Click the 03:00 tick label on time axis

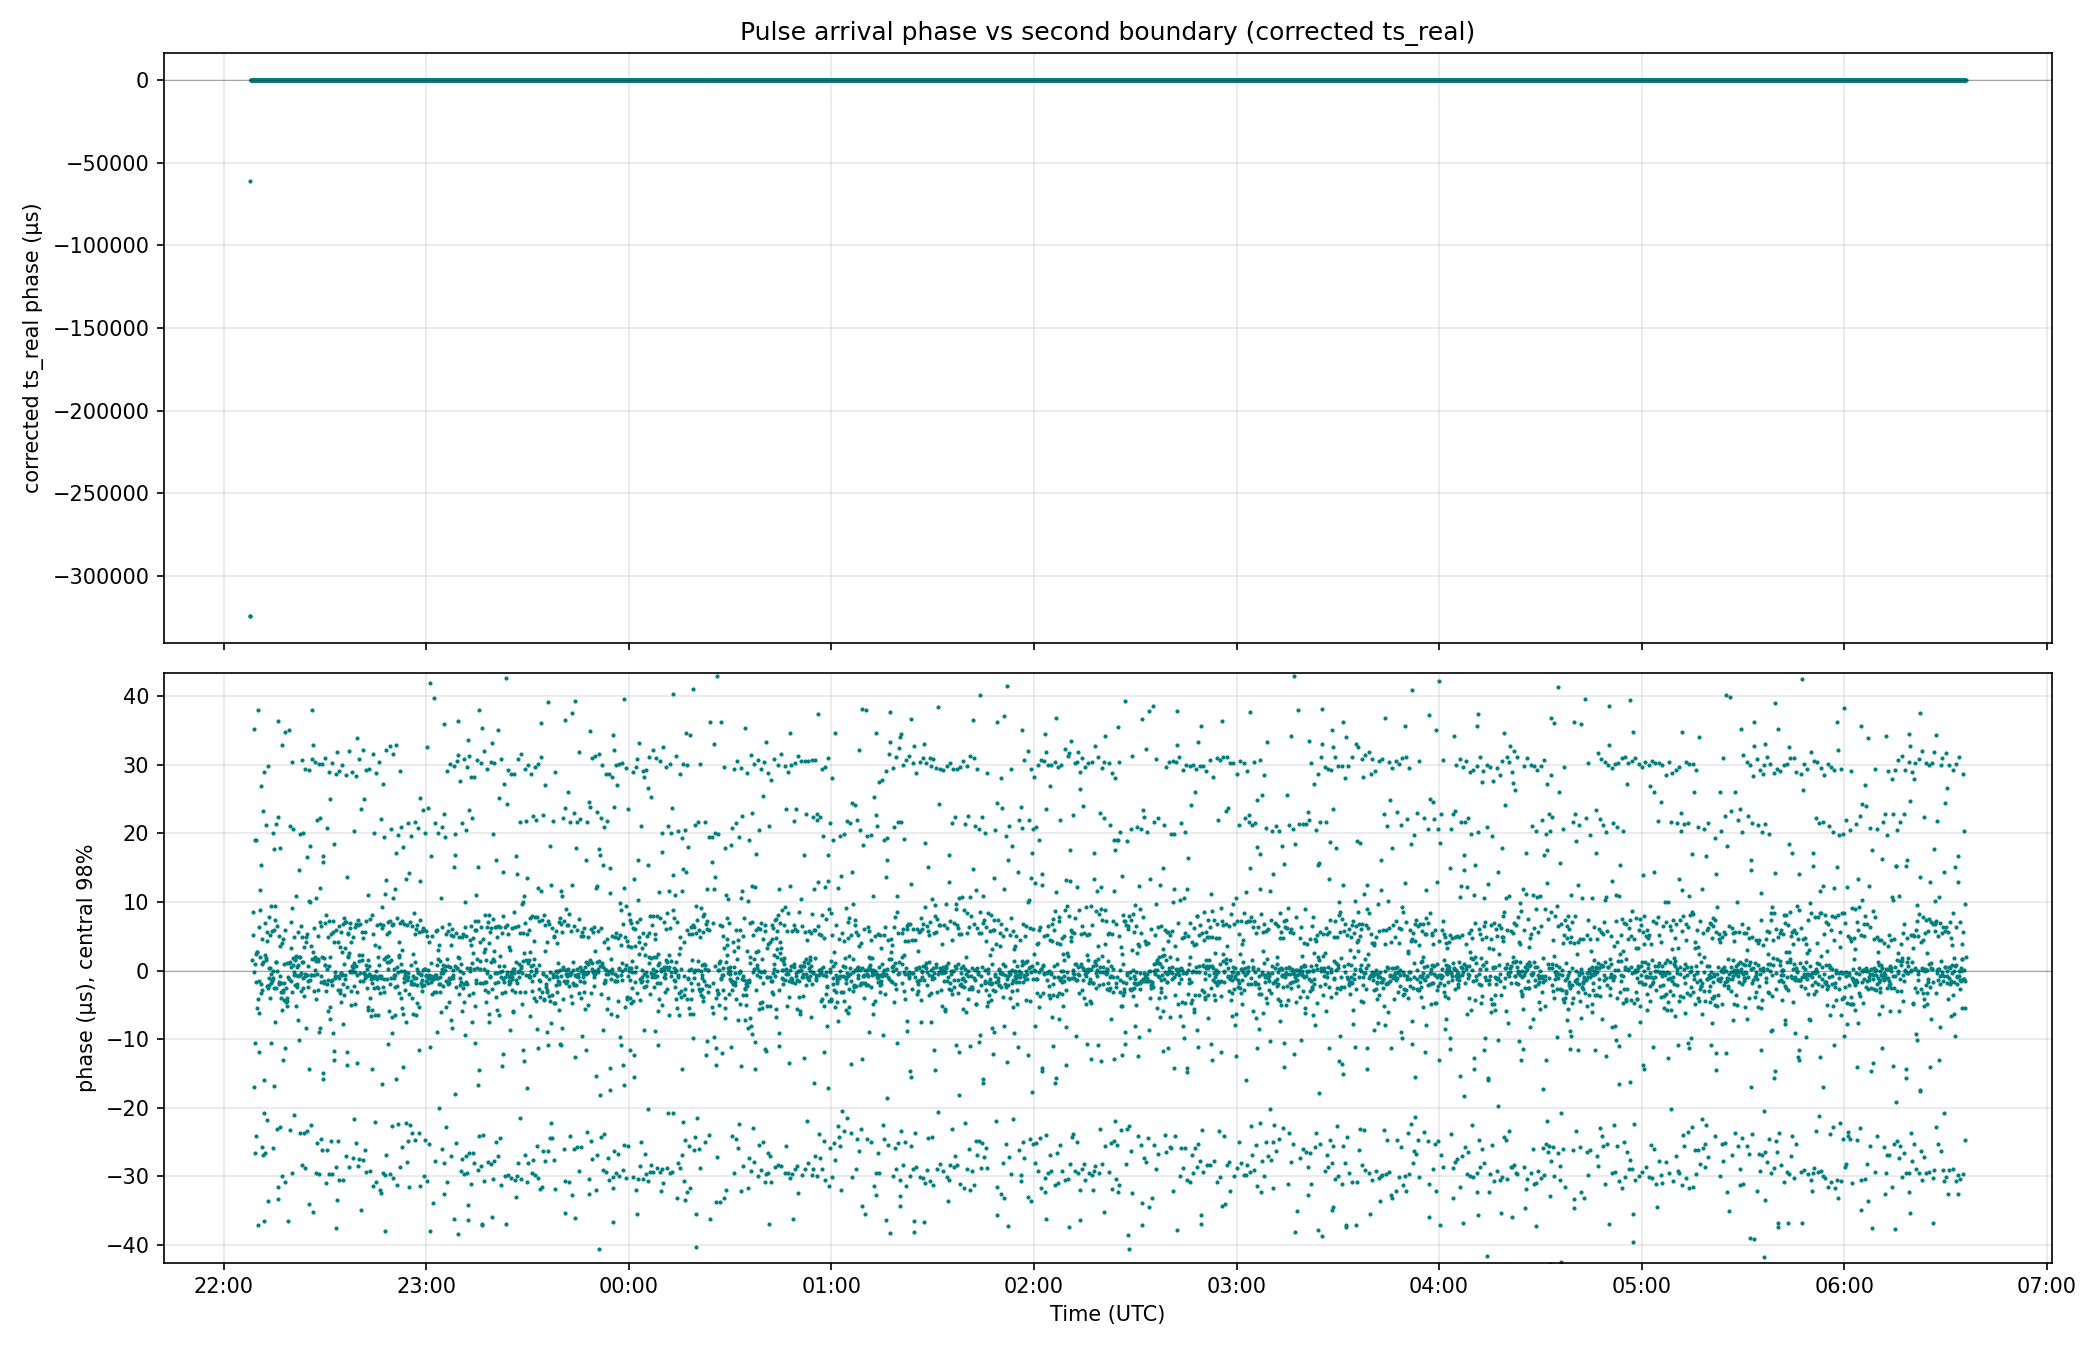1236,1284
